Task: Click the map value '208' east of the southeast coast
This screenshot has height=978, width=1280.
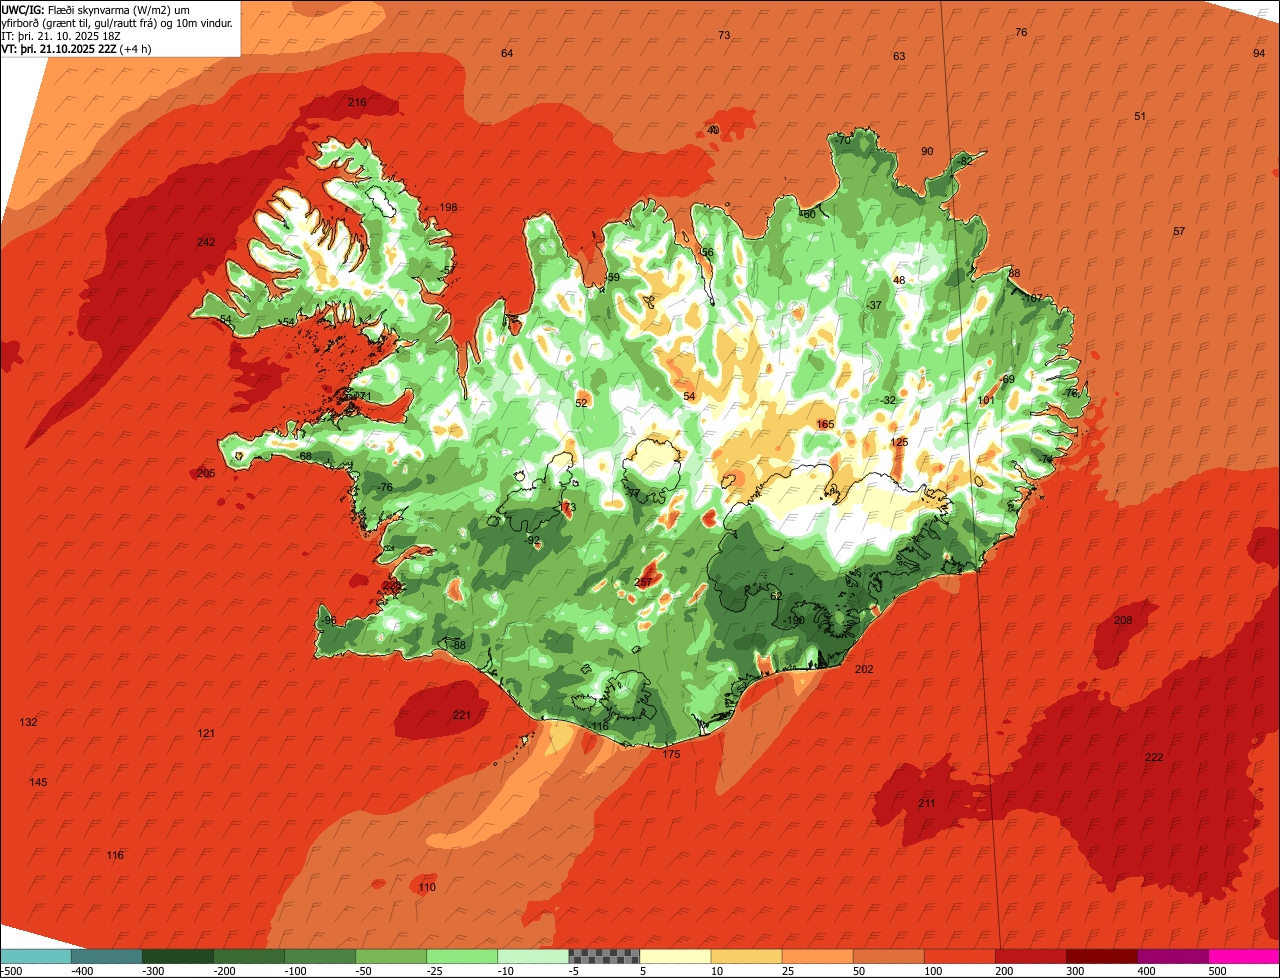Action: pos(1123,621)
